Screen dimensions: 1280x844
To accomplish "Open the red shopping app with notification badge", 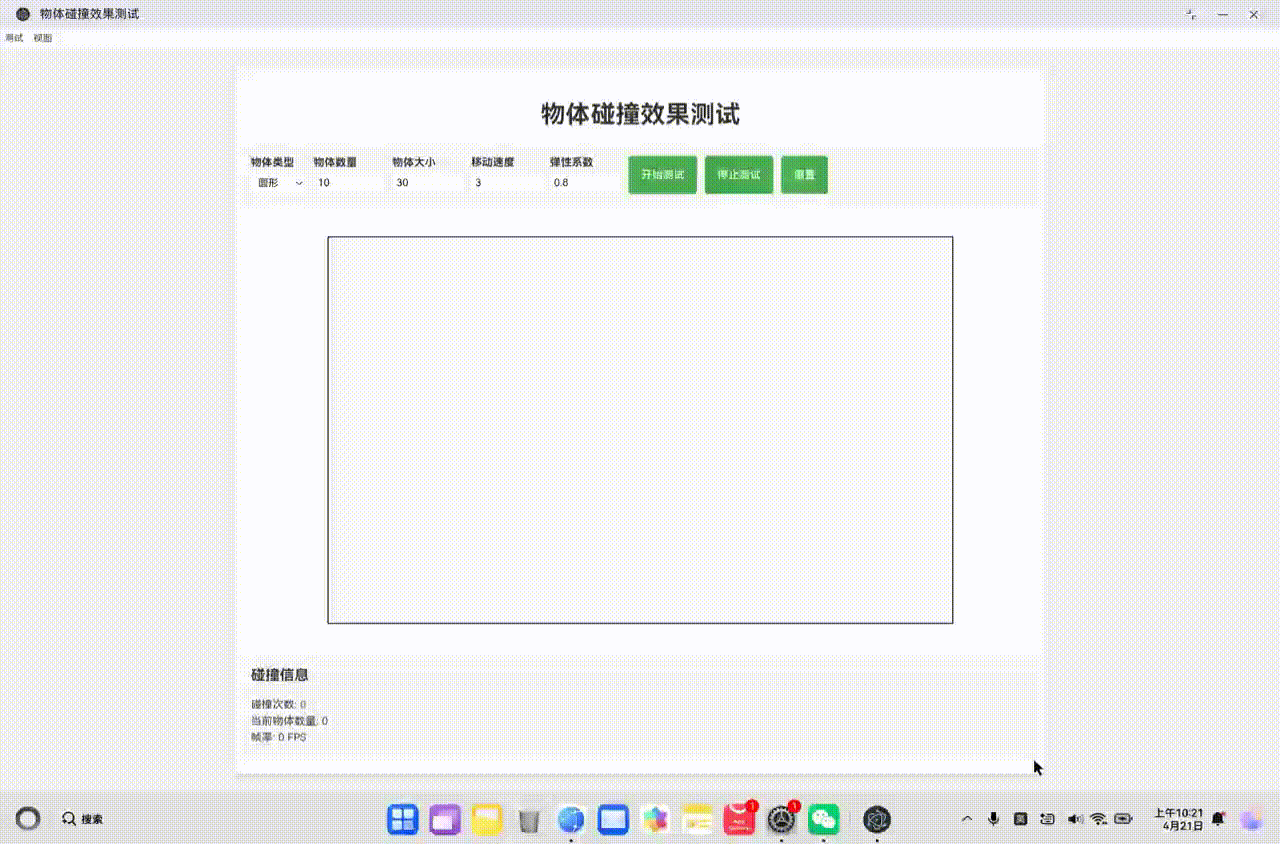I will click(738, 819).
